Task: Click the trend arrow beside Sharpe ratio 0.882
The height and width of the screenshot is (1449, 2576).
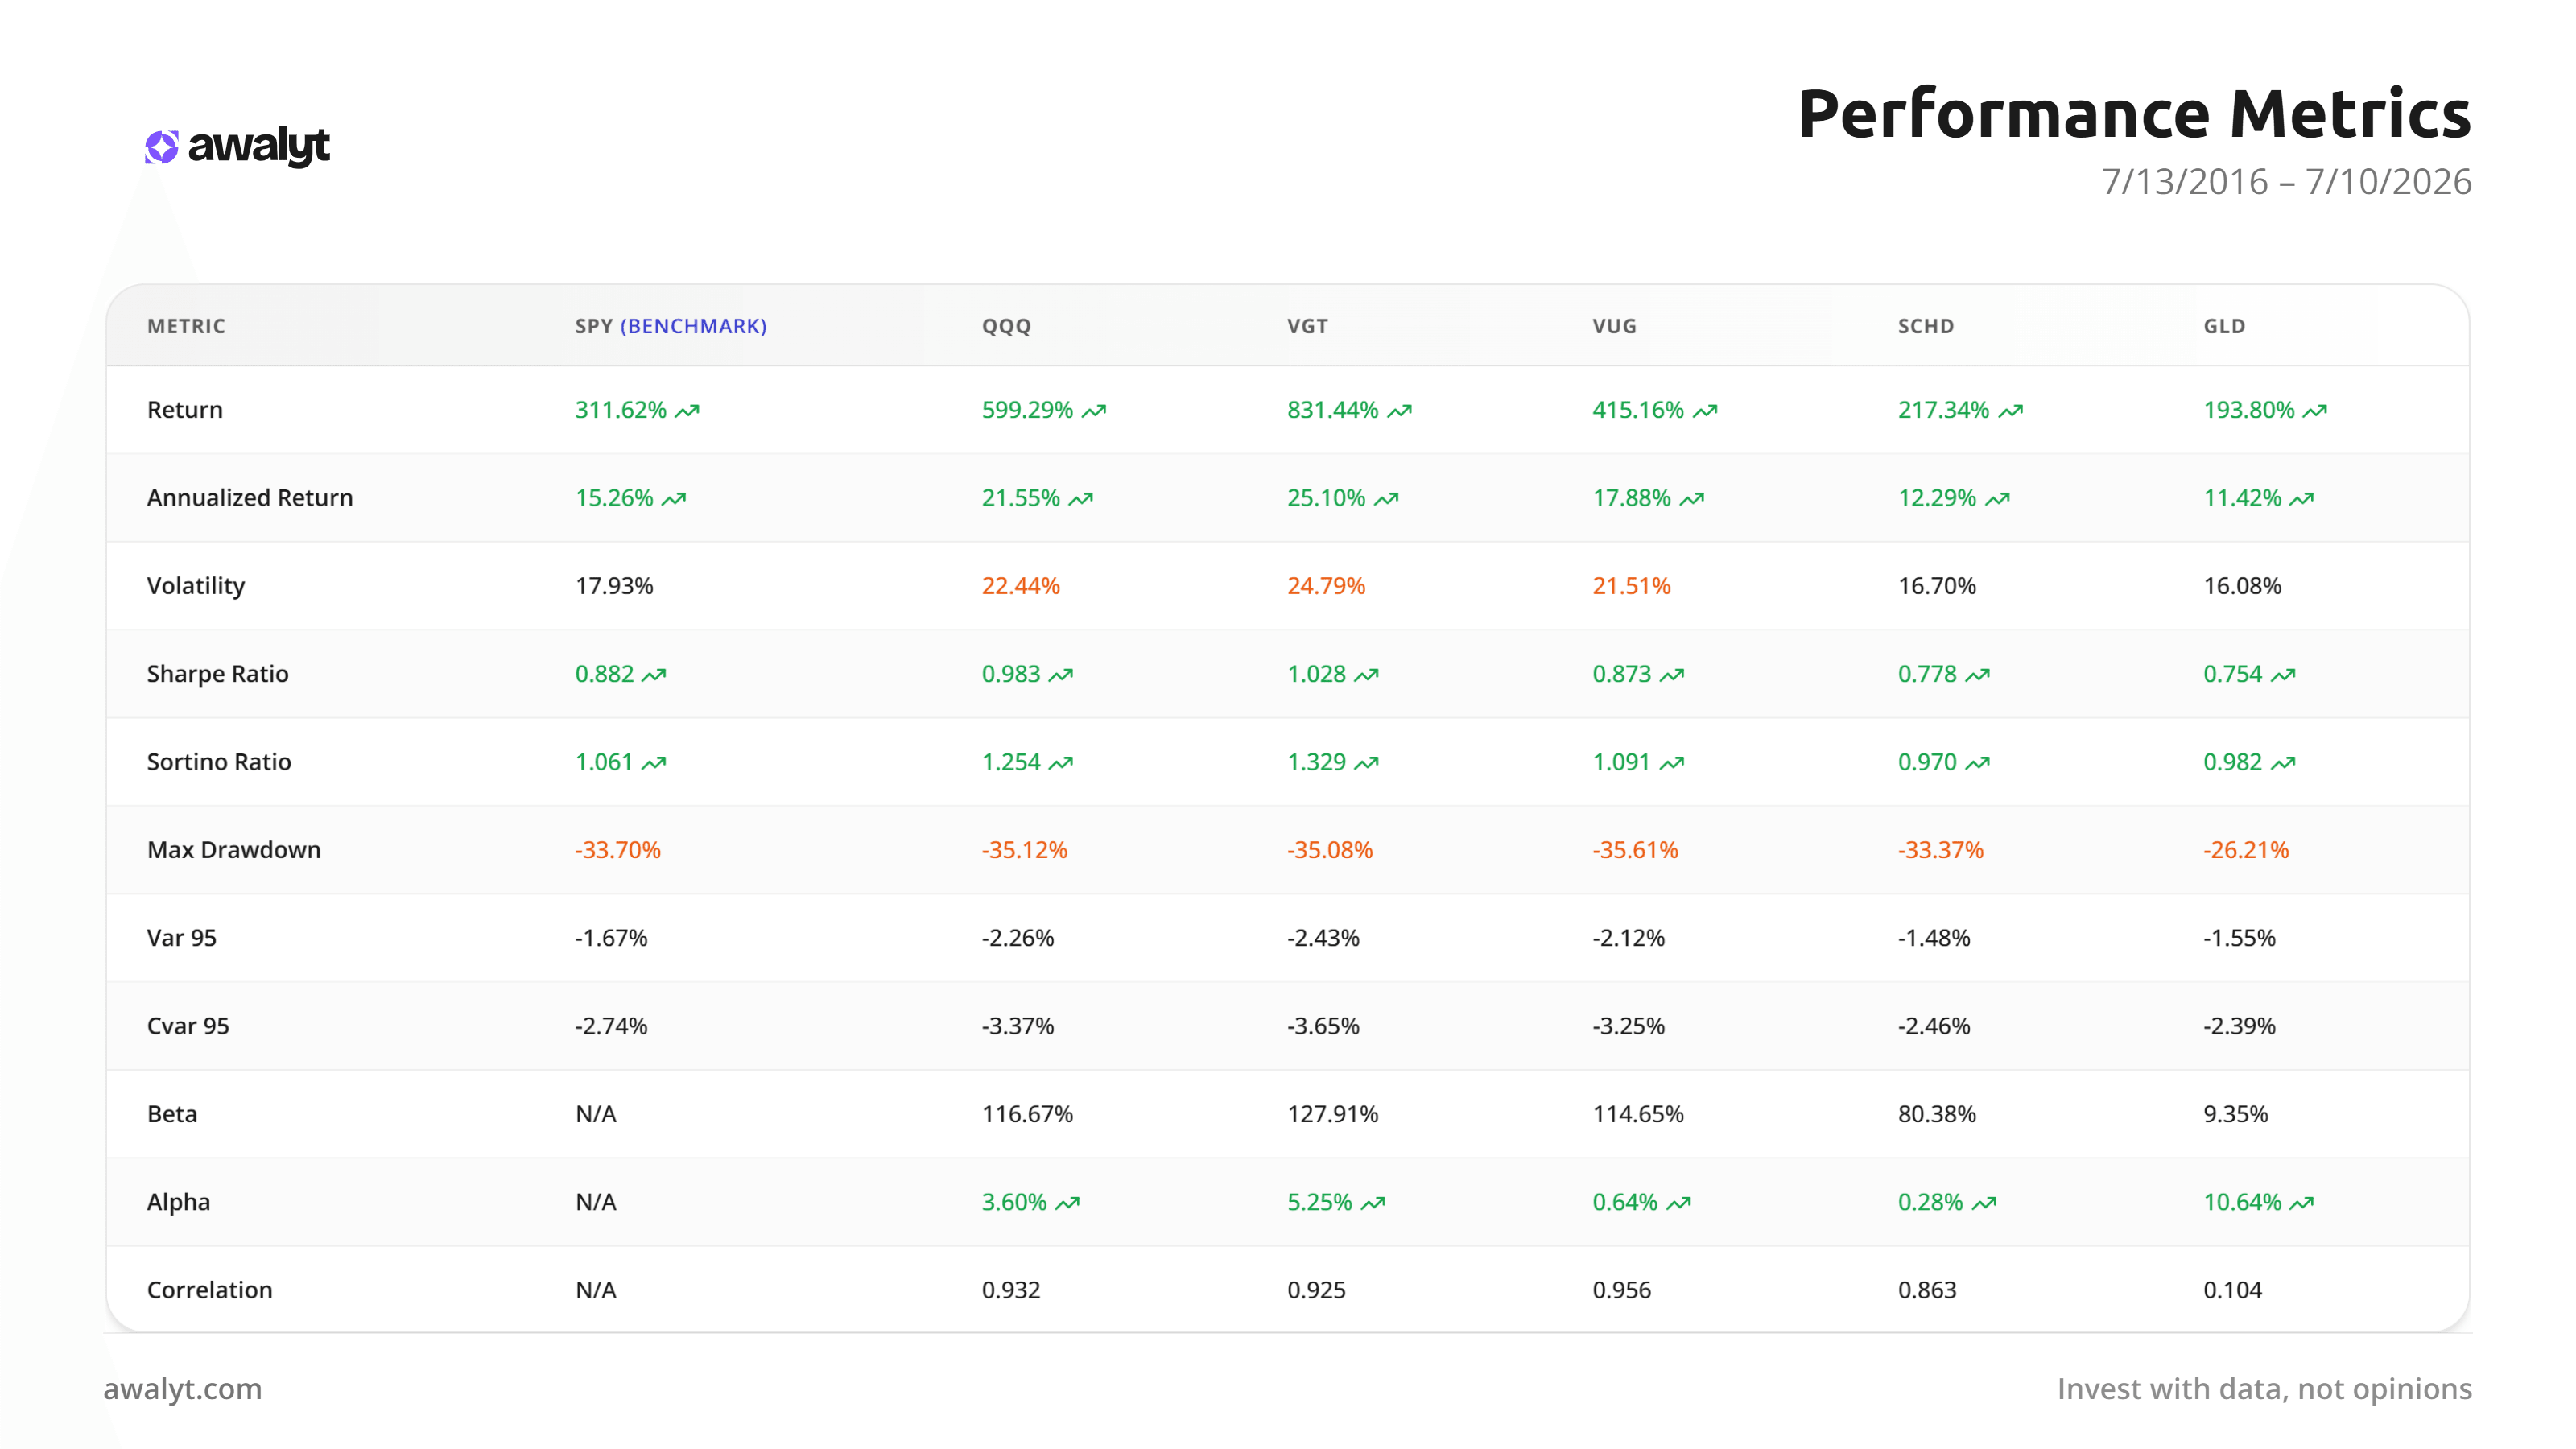Action: 654,675
